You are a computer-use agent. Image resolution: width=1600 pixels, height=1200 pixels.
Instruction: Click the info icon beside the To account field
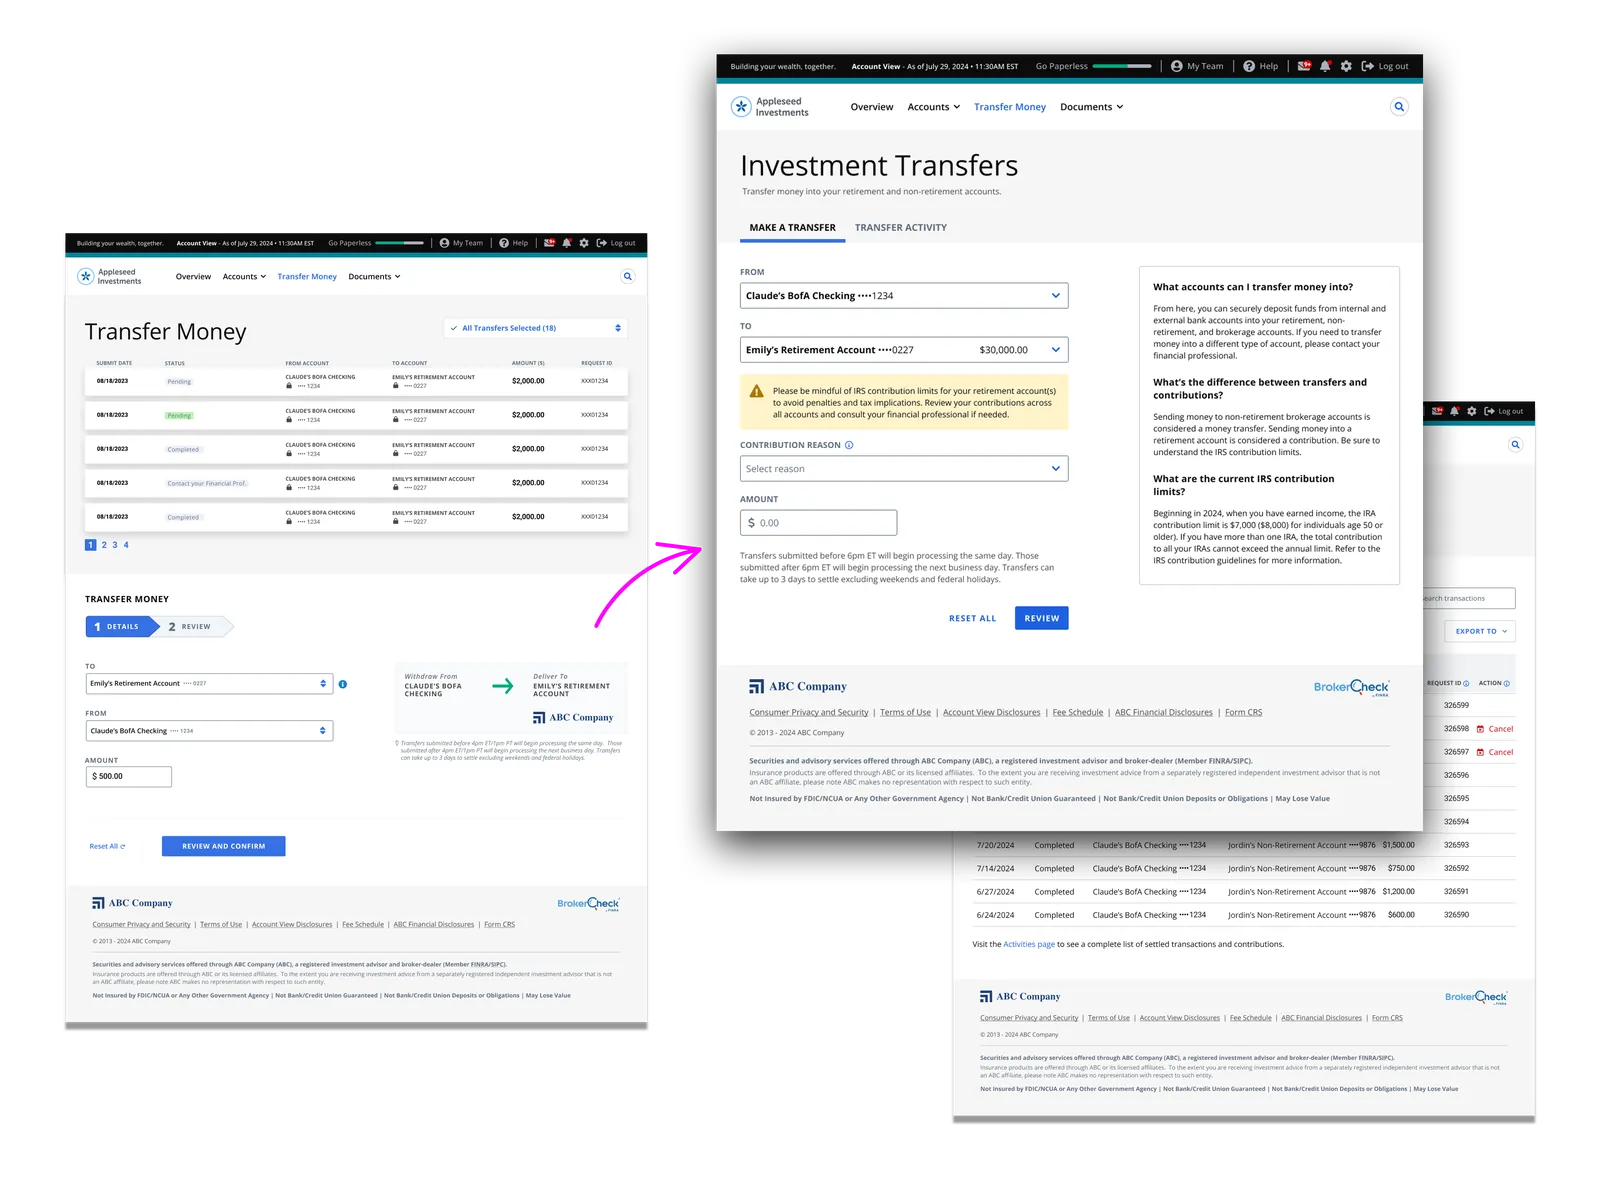point(343,684)
